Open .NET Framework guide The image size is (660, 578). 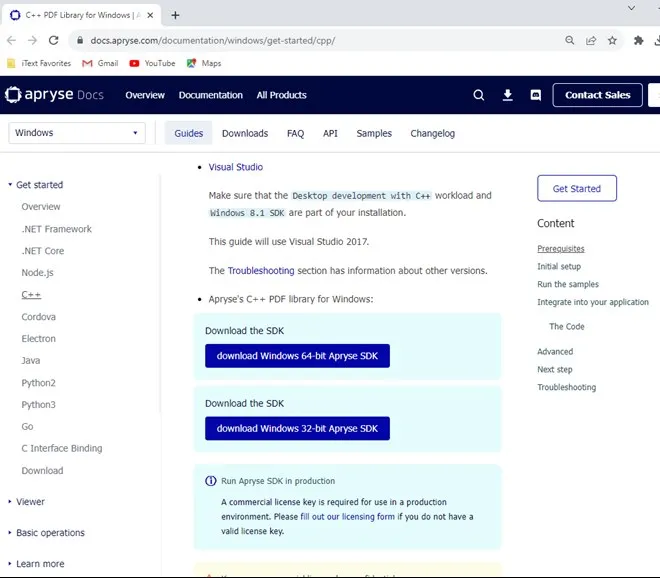(x=56, y=229)
